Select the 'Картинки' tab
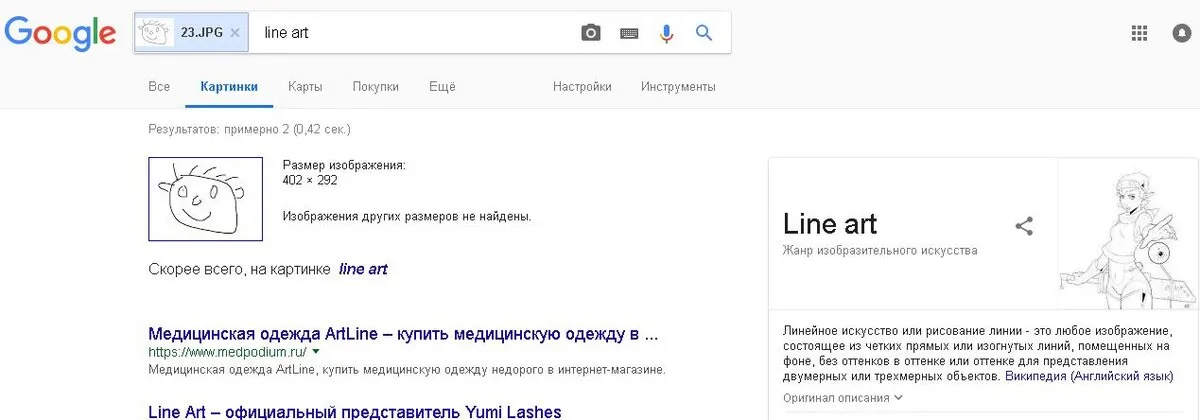1200x420 pixels. pos(229,87)
